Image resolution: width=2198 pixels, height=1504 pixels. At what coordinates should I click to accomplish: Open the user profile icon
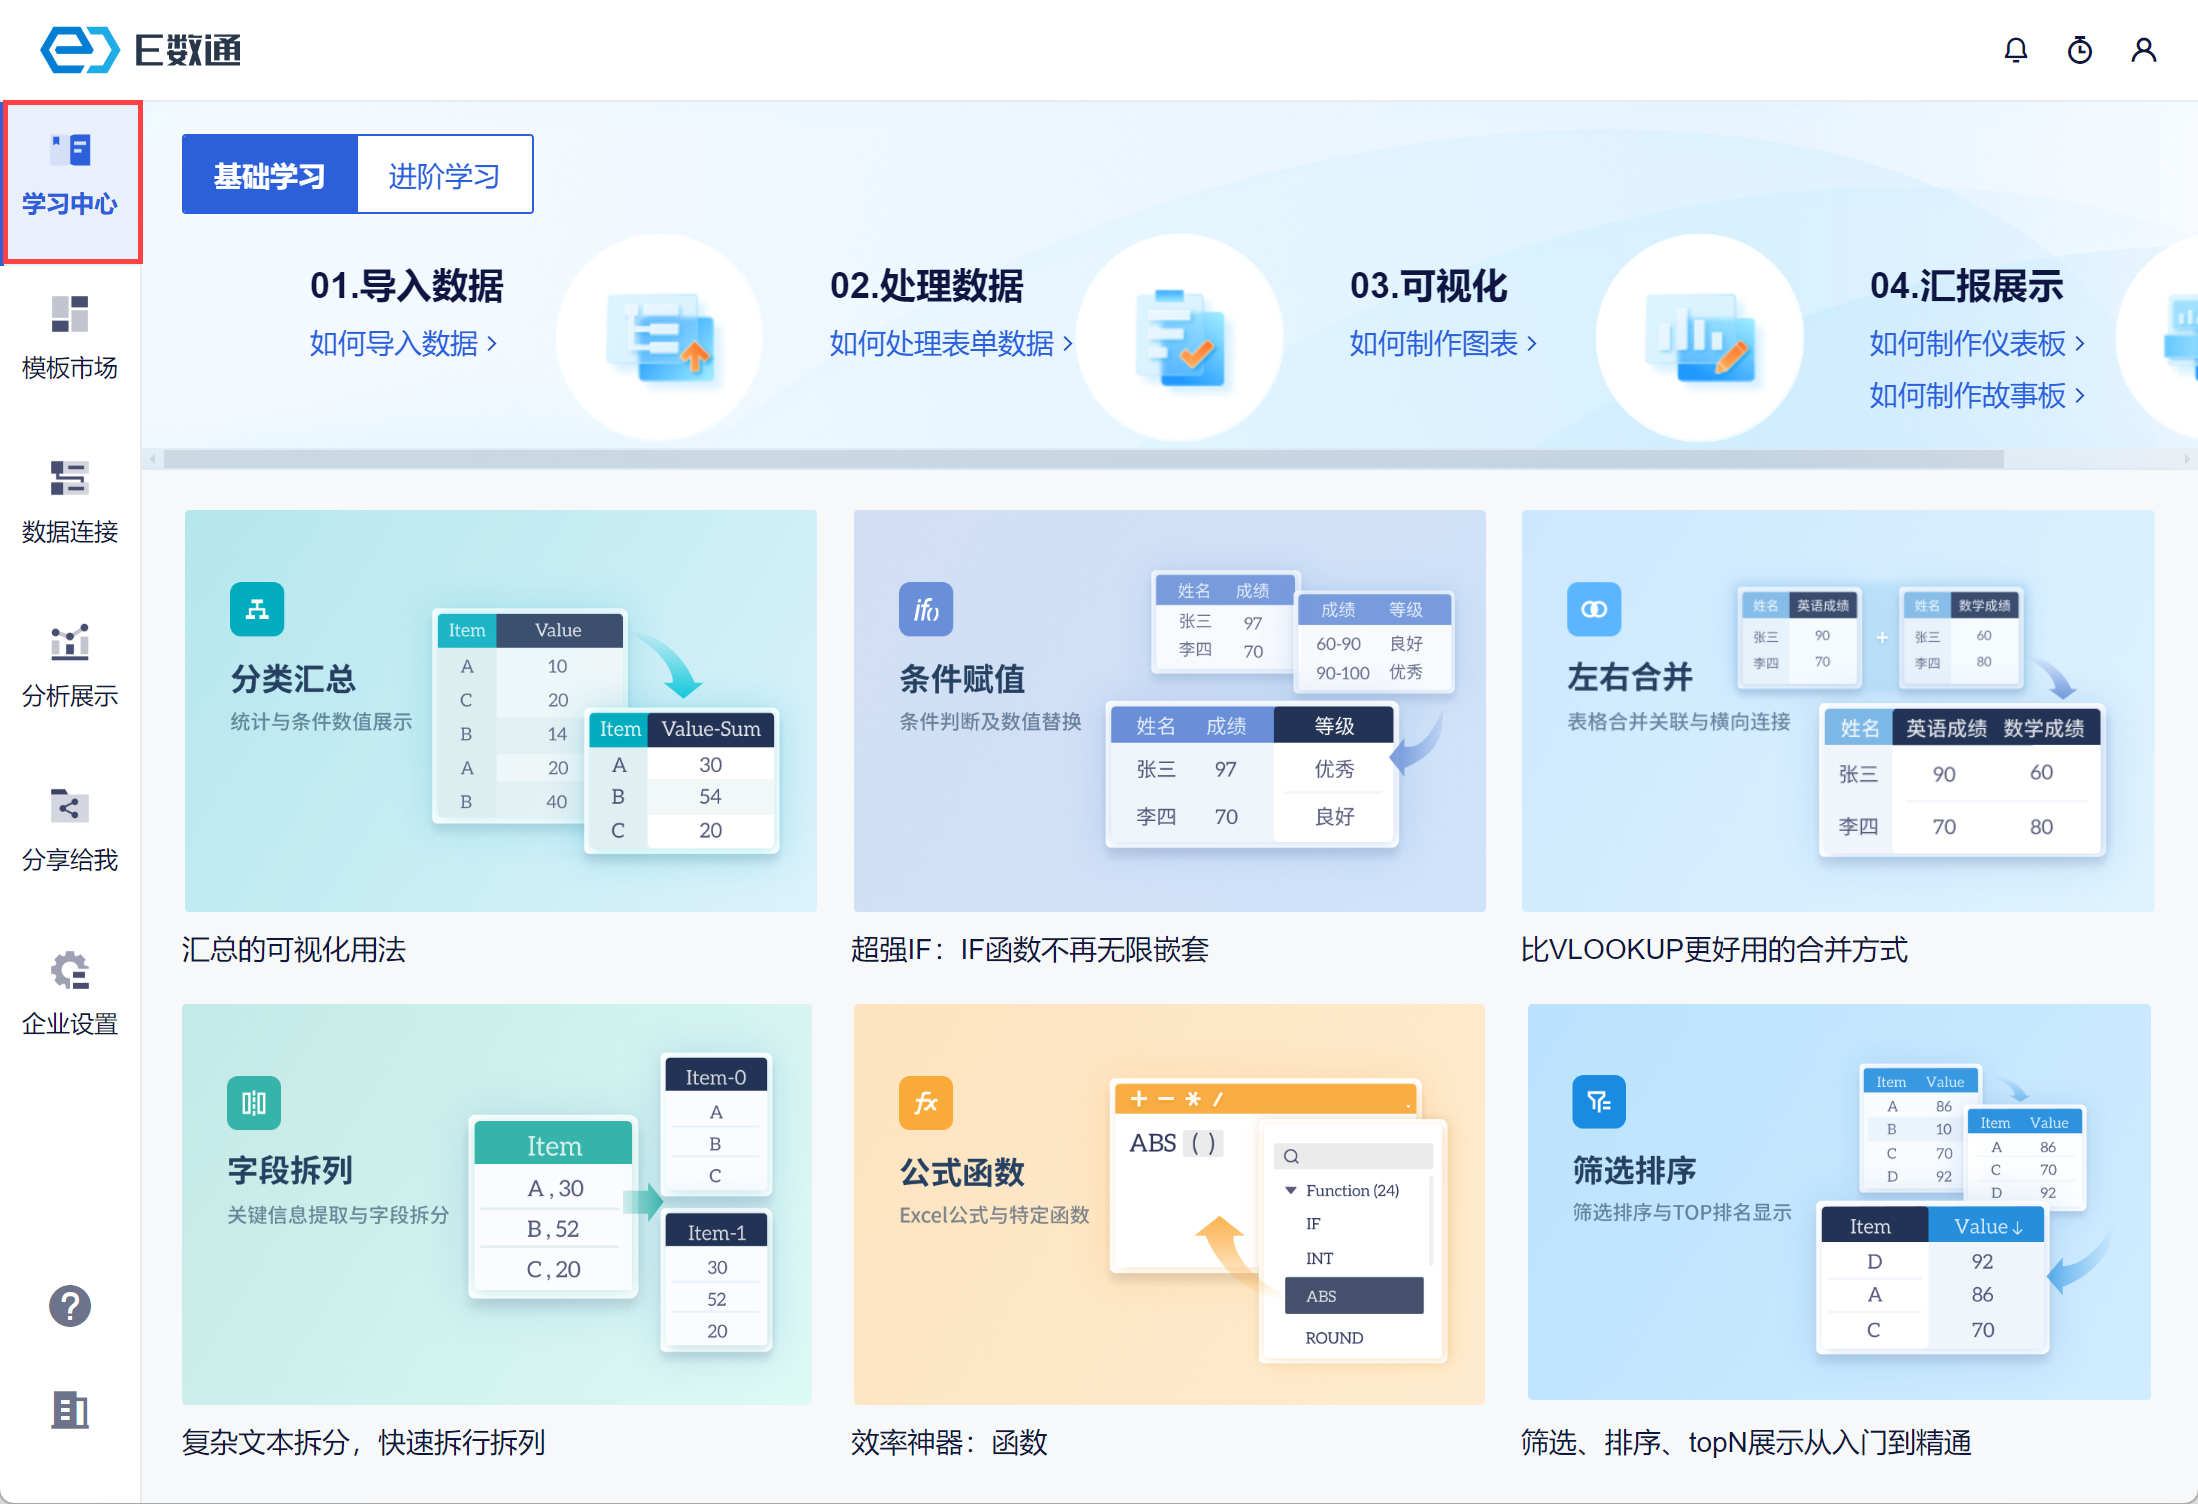pos(2143,50)
